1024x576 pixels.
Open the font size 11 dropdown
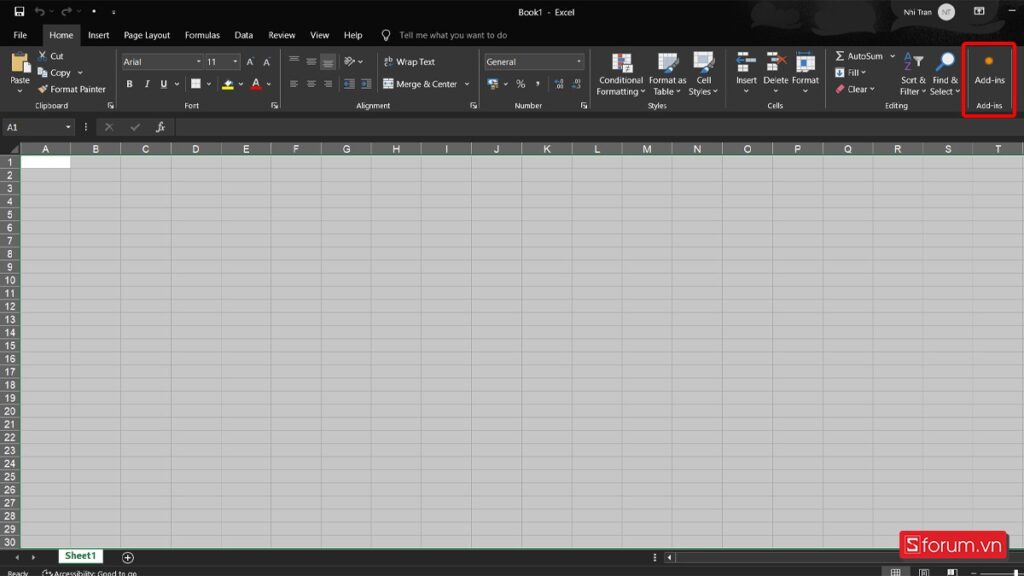(235, 61)
